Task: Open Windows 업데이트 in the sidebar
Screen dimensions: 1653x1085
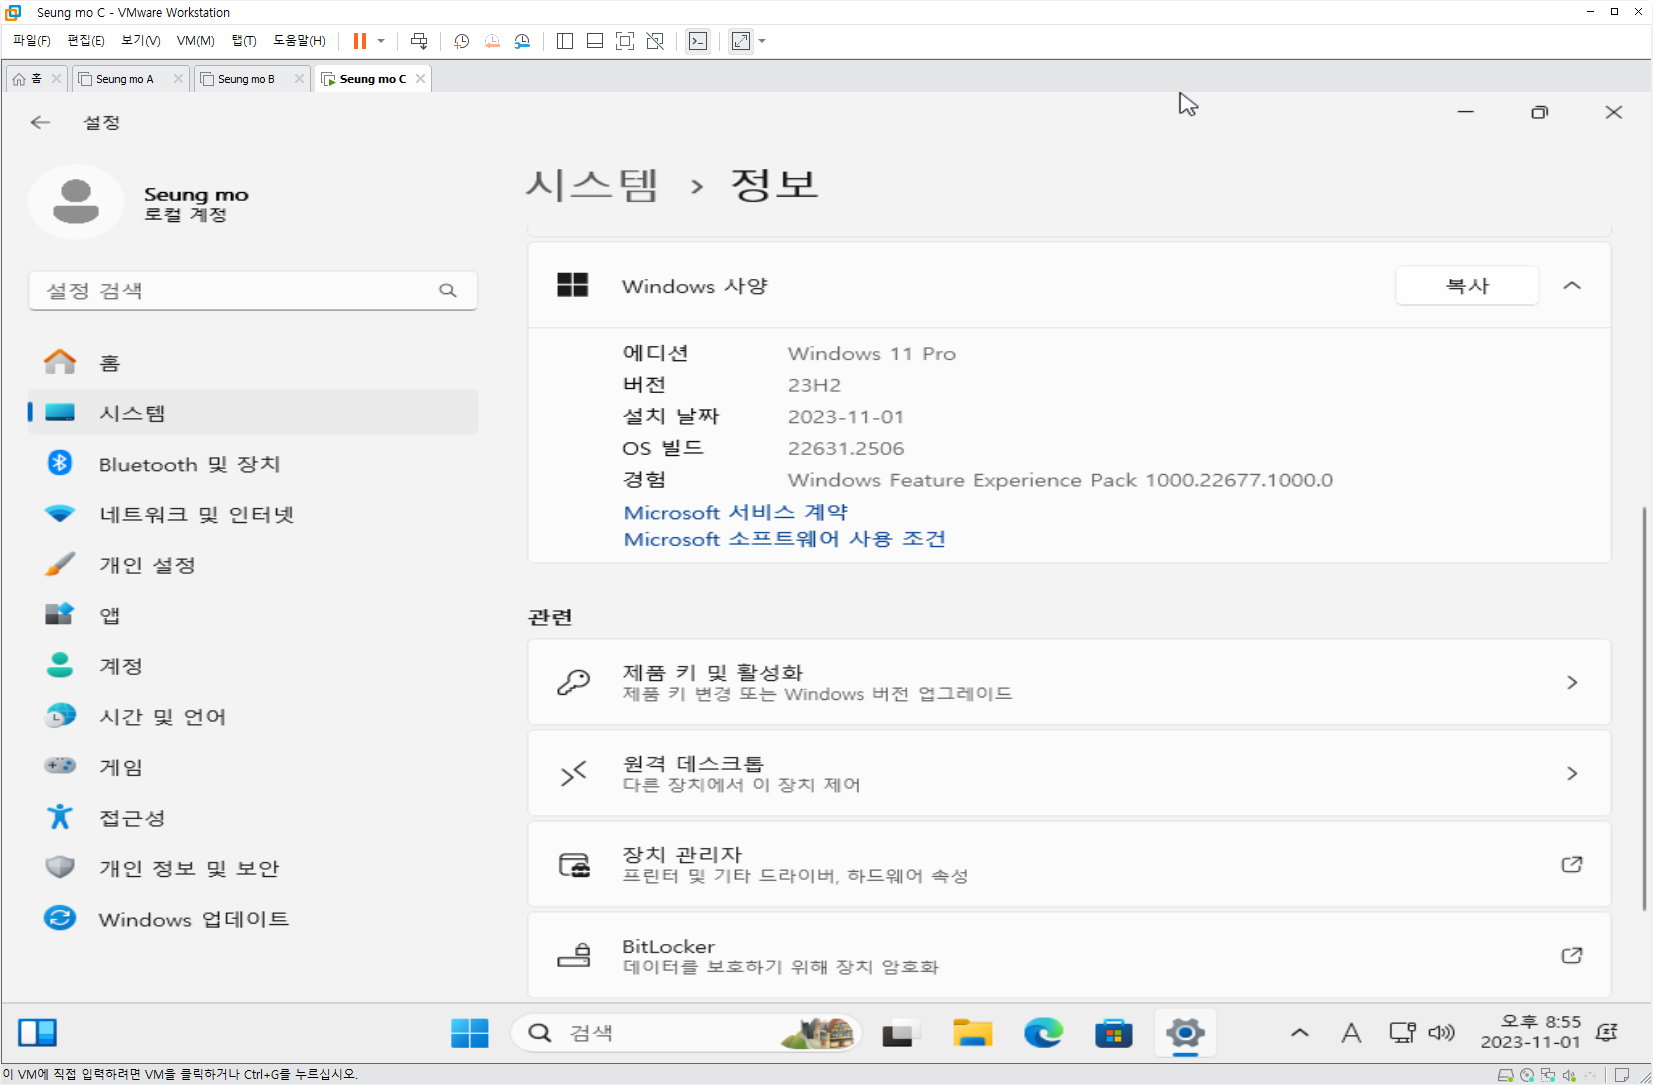Action: pos(253,918)
